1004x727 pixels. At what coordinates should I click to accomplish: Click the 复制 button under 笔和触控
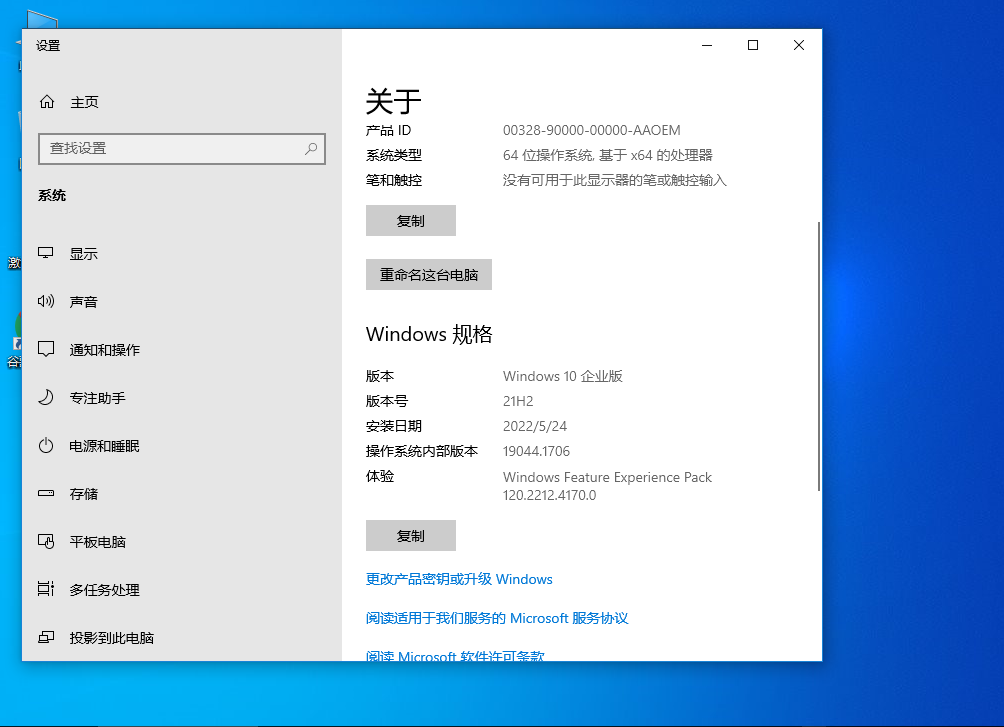pos(410,220)
